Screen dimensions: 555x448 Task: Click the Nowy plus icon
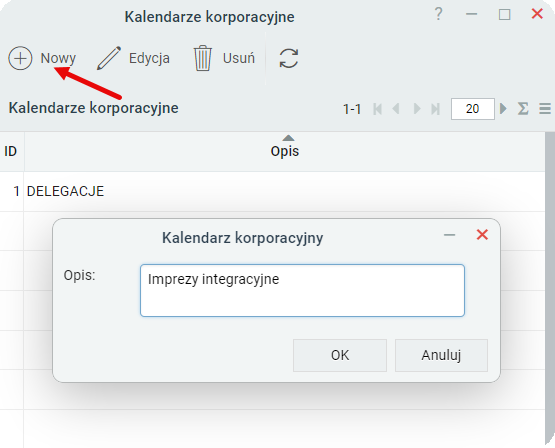pos(21,58)
